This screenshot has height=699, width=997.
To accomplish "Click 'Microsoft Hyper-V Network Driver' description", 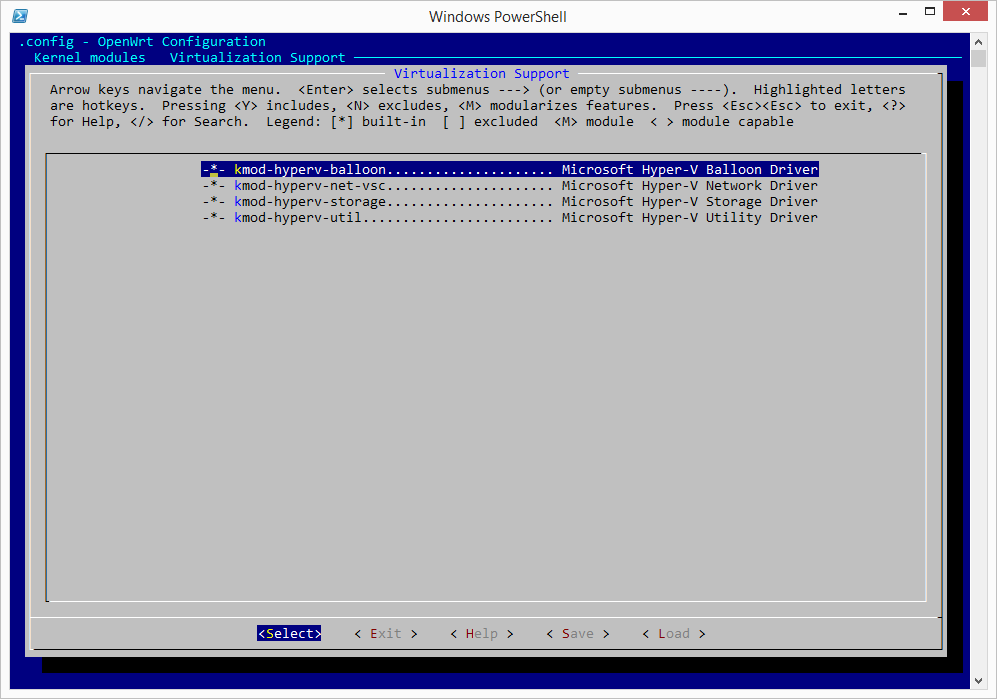I will 690,186.
